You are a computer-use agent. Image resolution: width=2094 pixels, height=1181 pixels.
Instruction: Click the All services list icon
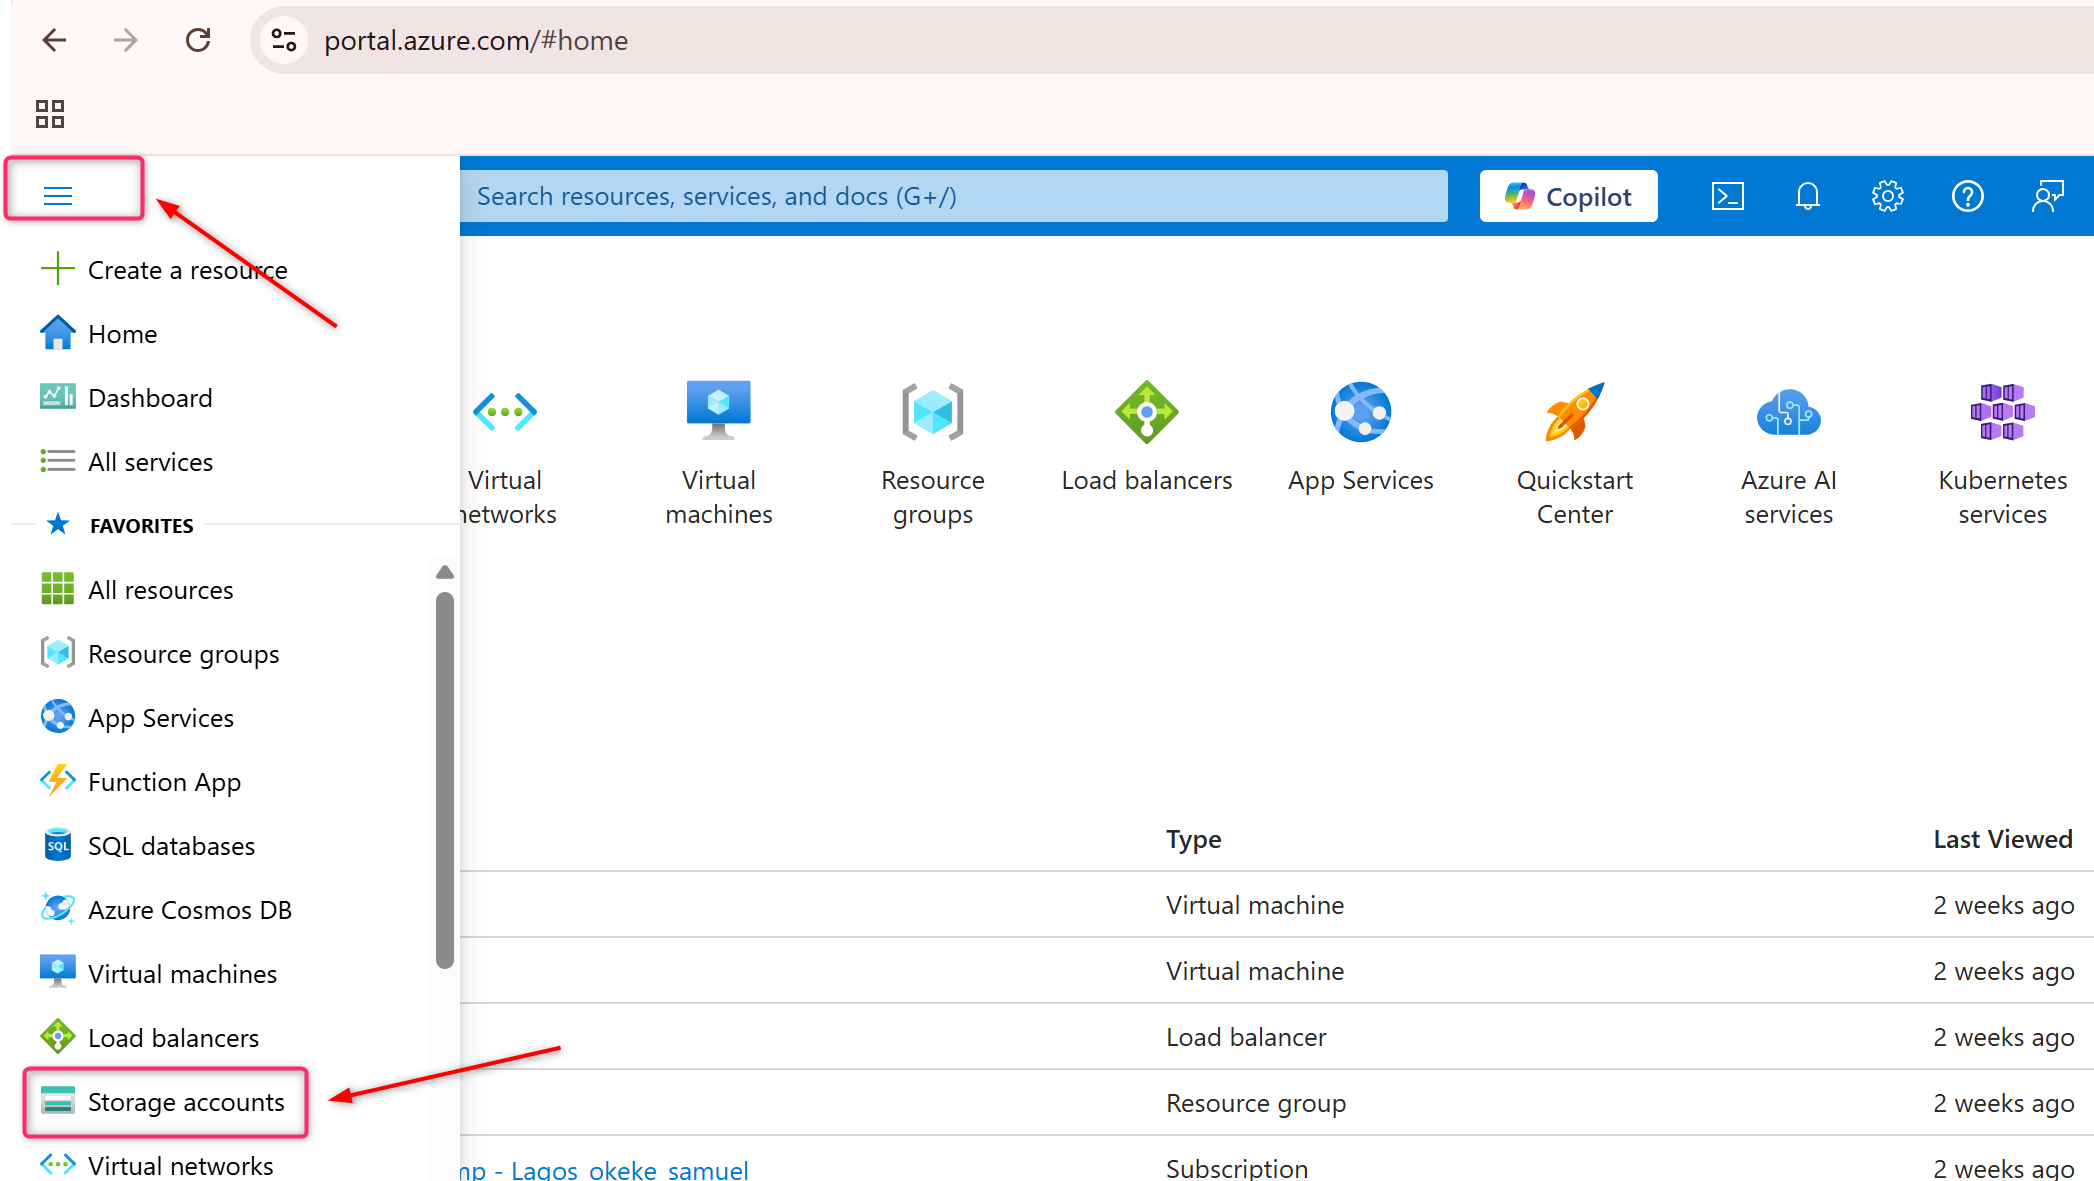tap(58, 461)
